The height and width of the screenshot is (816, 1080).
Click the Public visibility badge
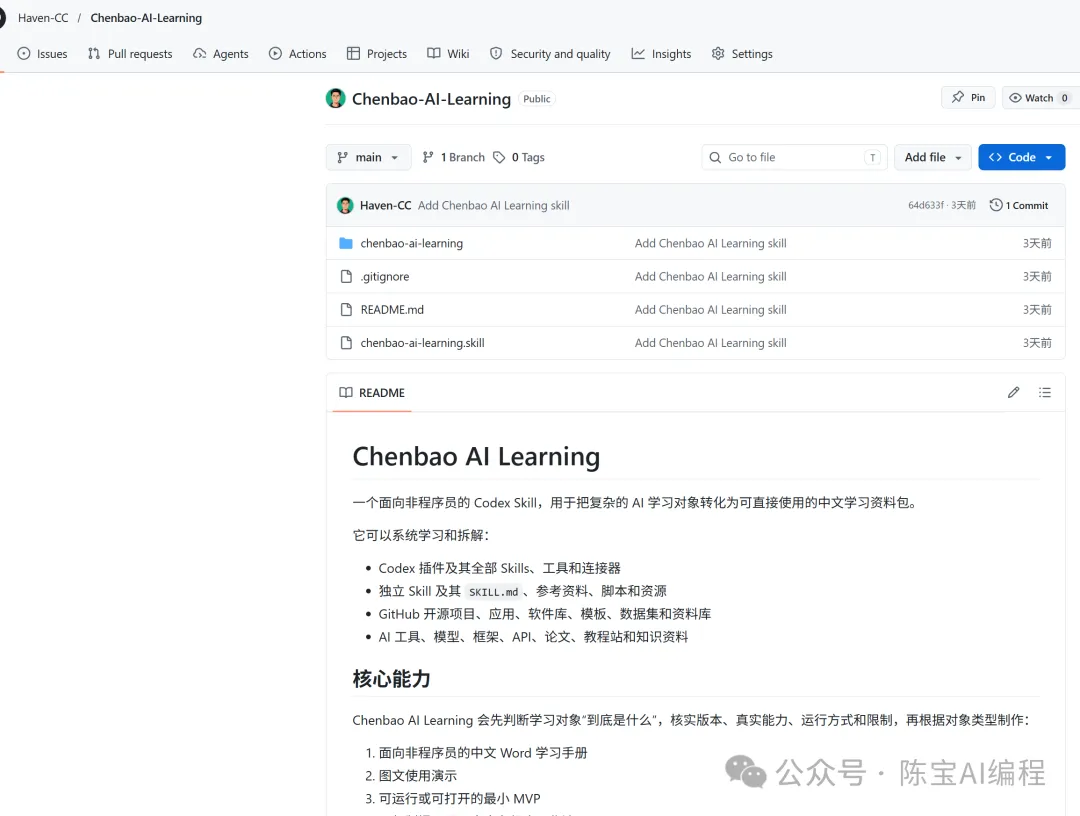pyautogui.click(x=537, y=99)
